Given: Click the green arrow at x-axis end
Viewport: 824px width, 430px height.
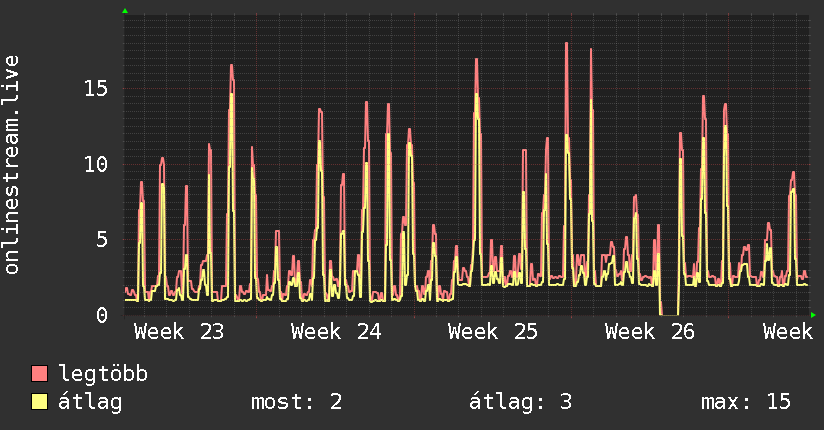Looking at the screenshot, I should (x=813, y=315).
